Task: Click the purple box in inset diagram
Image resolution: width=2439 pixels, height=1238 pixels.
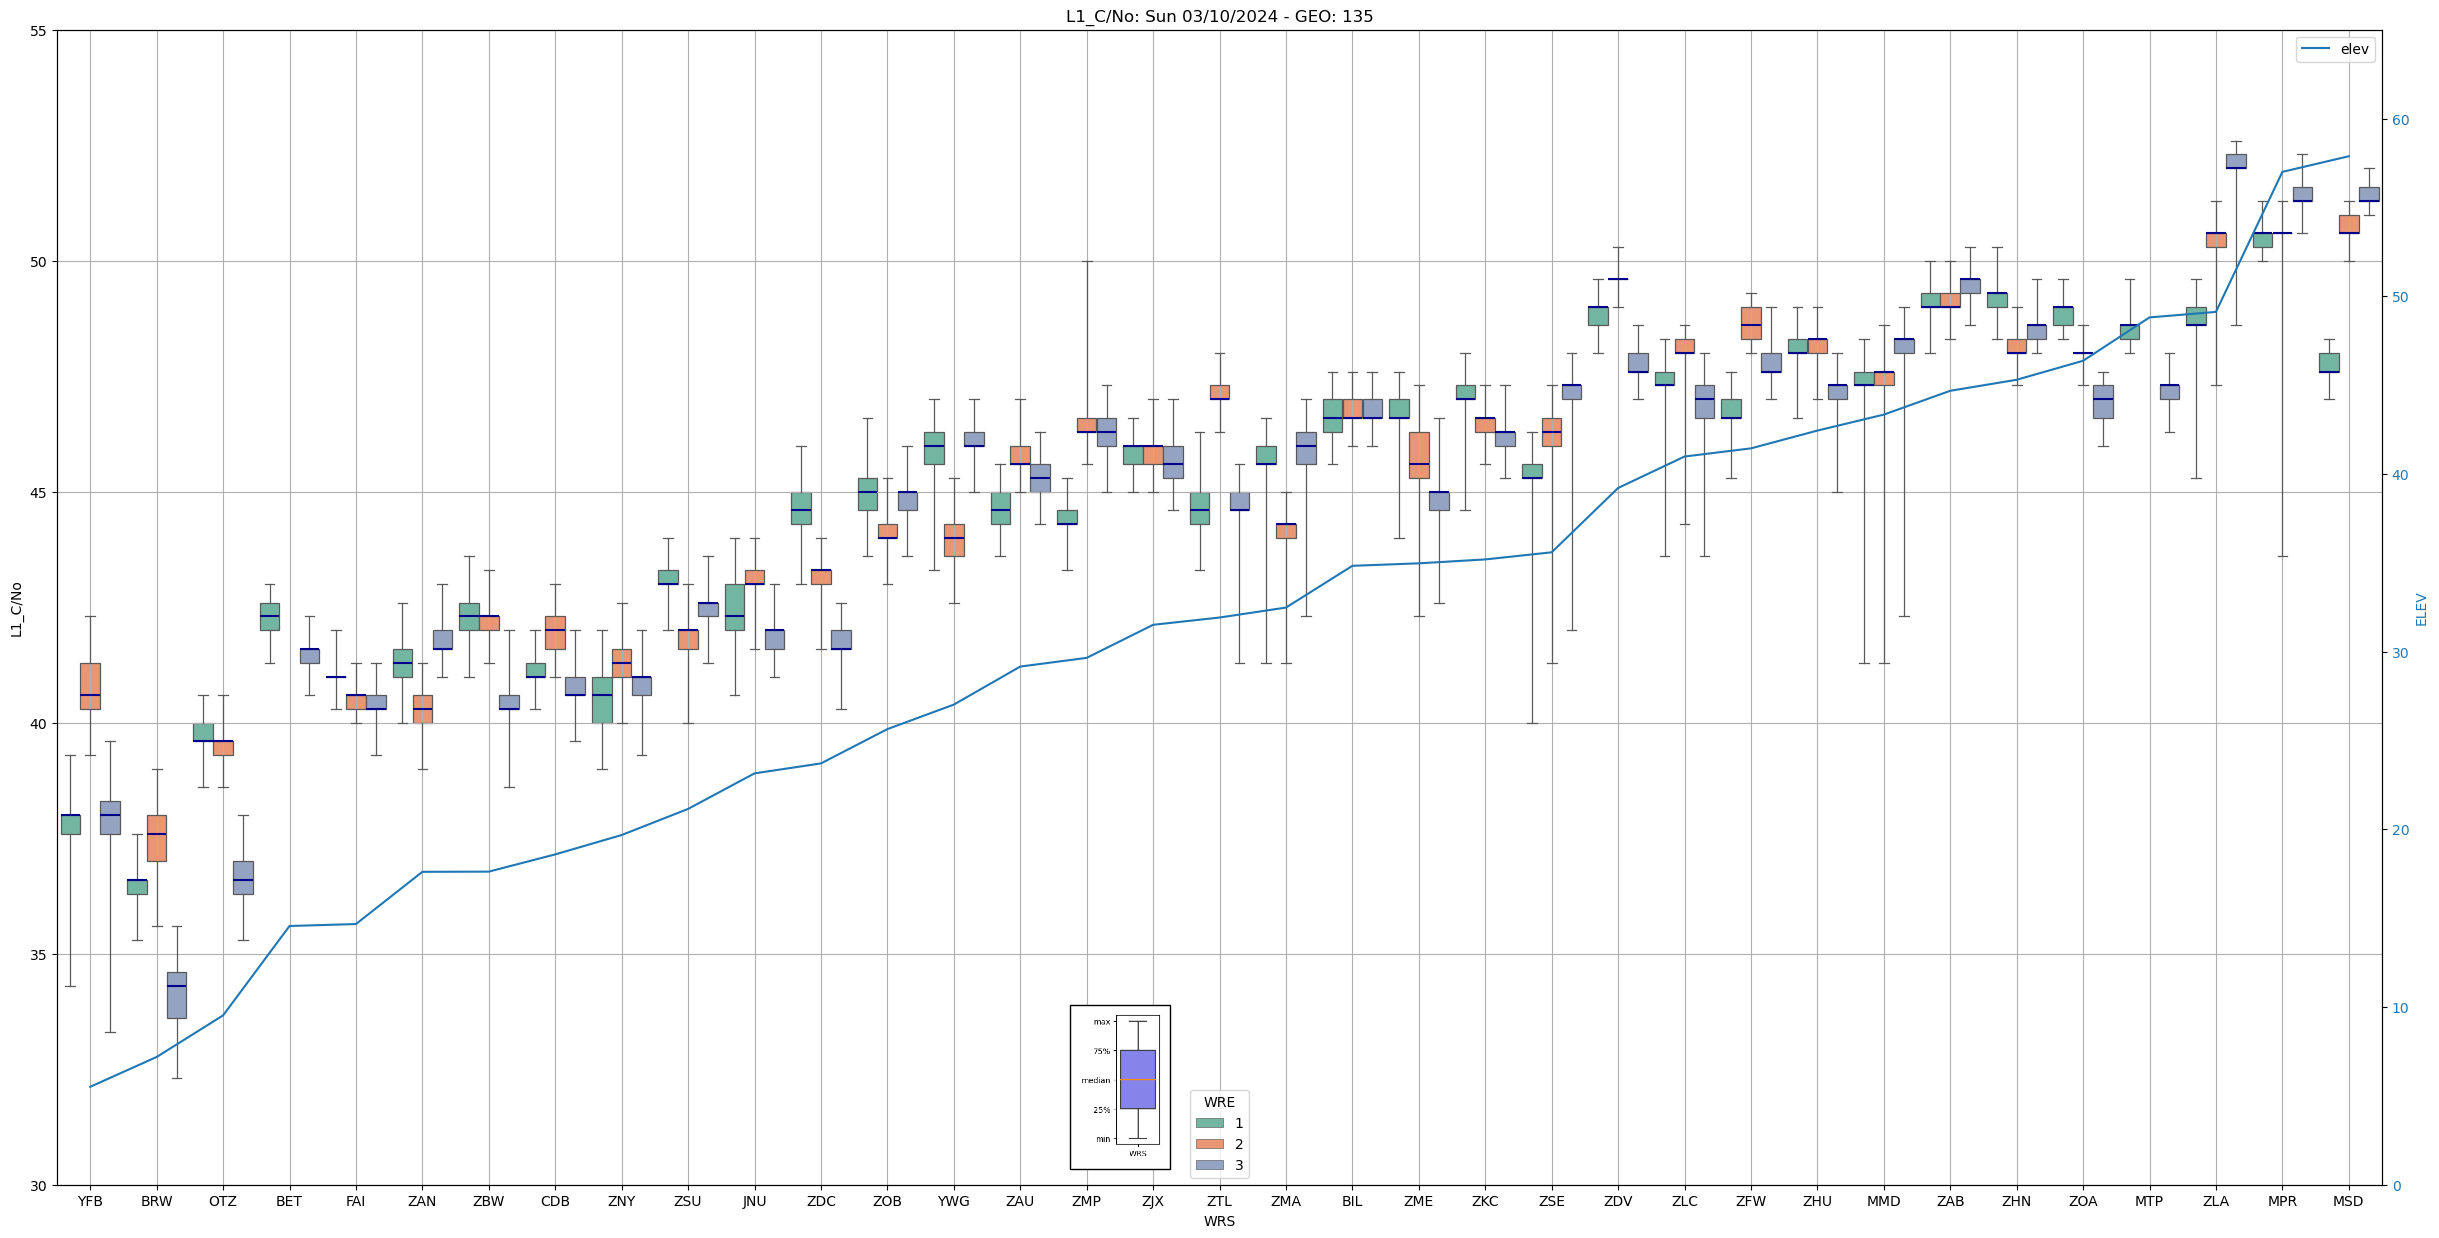Action: (x=1137, y=1079)
